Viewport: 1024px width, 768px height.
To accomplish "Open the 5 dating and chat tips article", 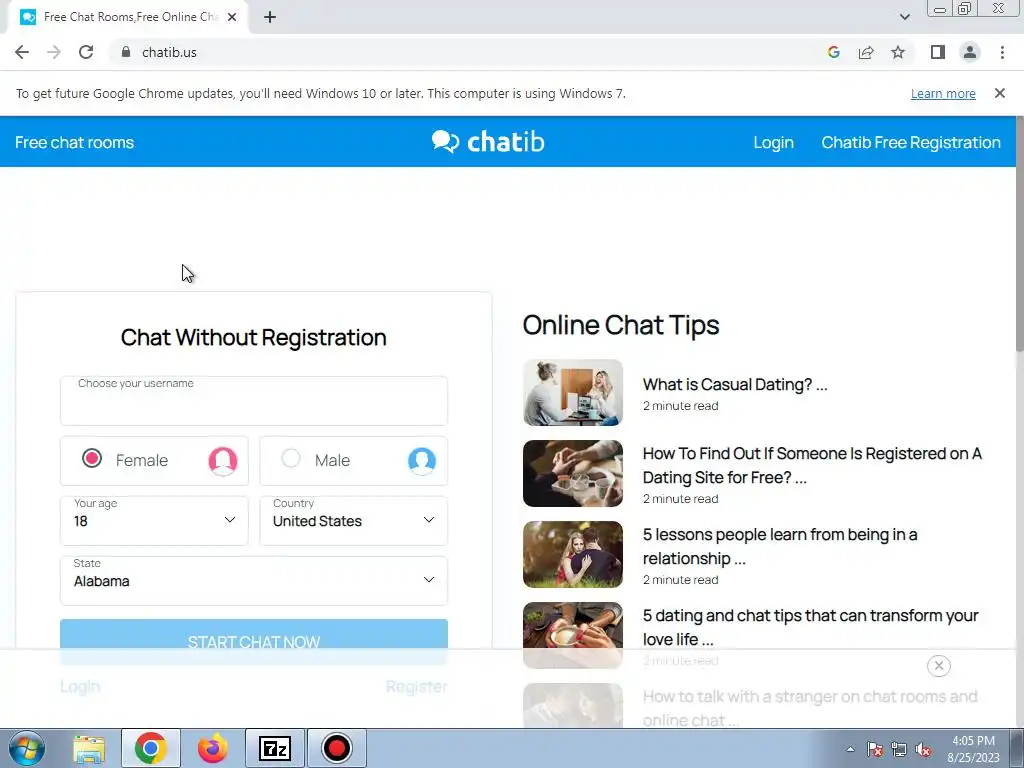I will 810,627.
